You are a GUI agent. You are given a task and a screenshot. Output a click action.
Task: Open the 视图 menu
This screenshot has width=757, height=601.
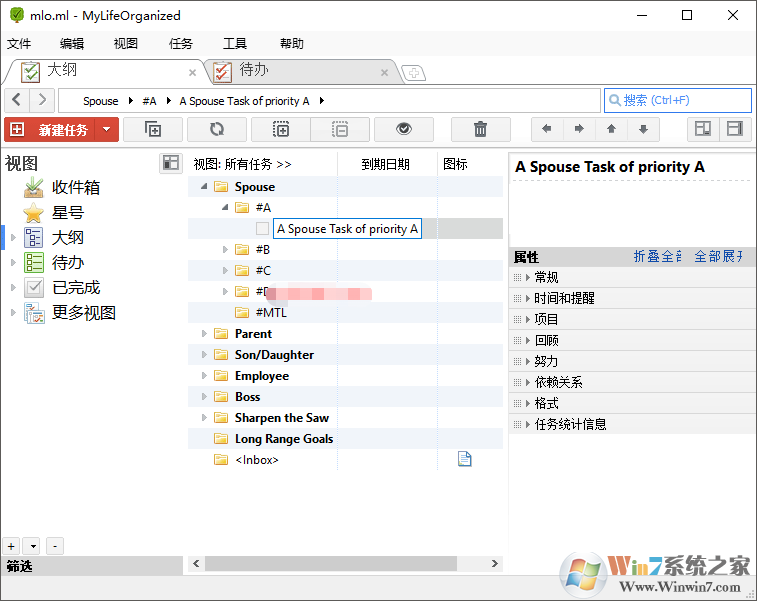[126, 44]
